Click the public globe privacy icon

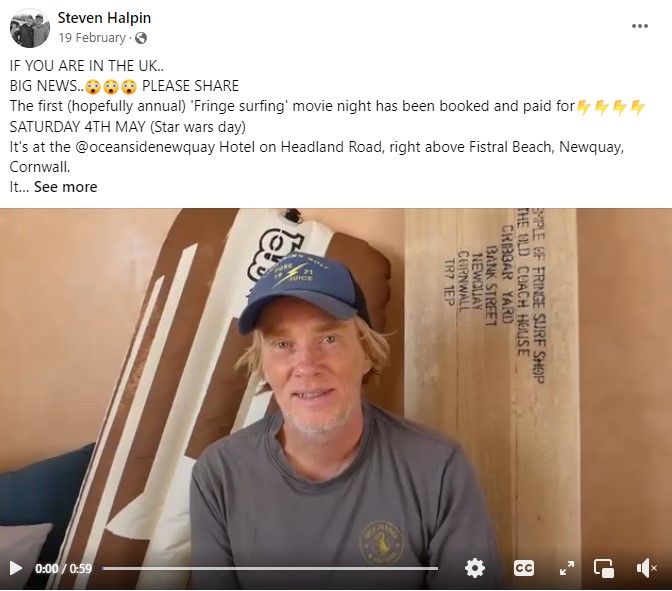[x=141, y=38]
